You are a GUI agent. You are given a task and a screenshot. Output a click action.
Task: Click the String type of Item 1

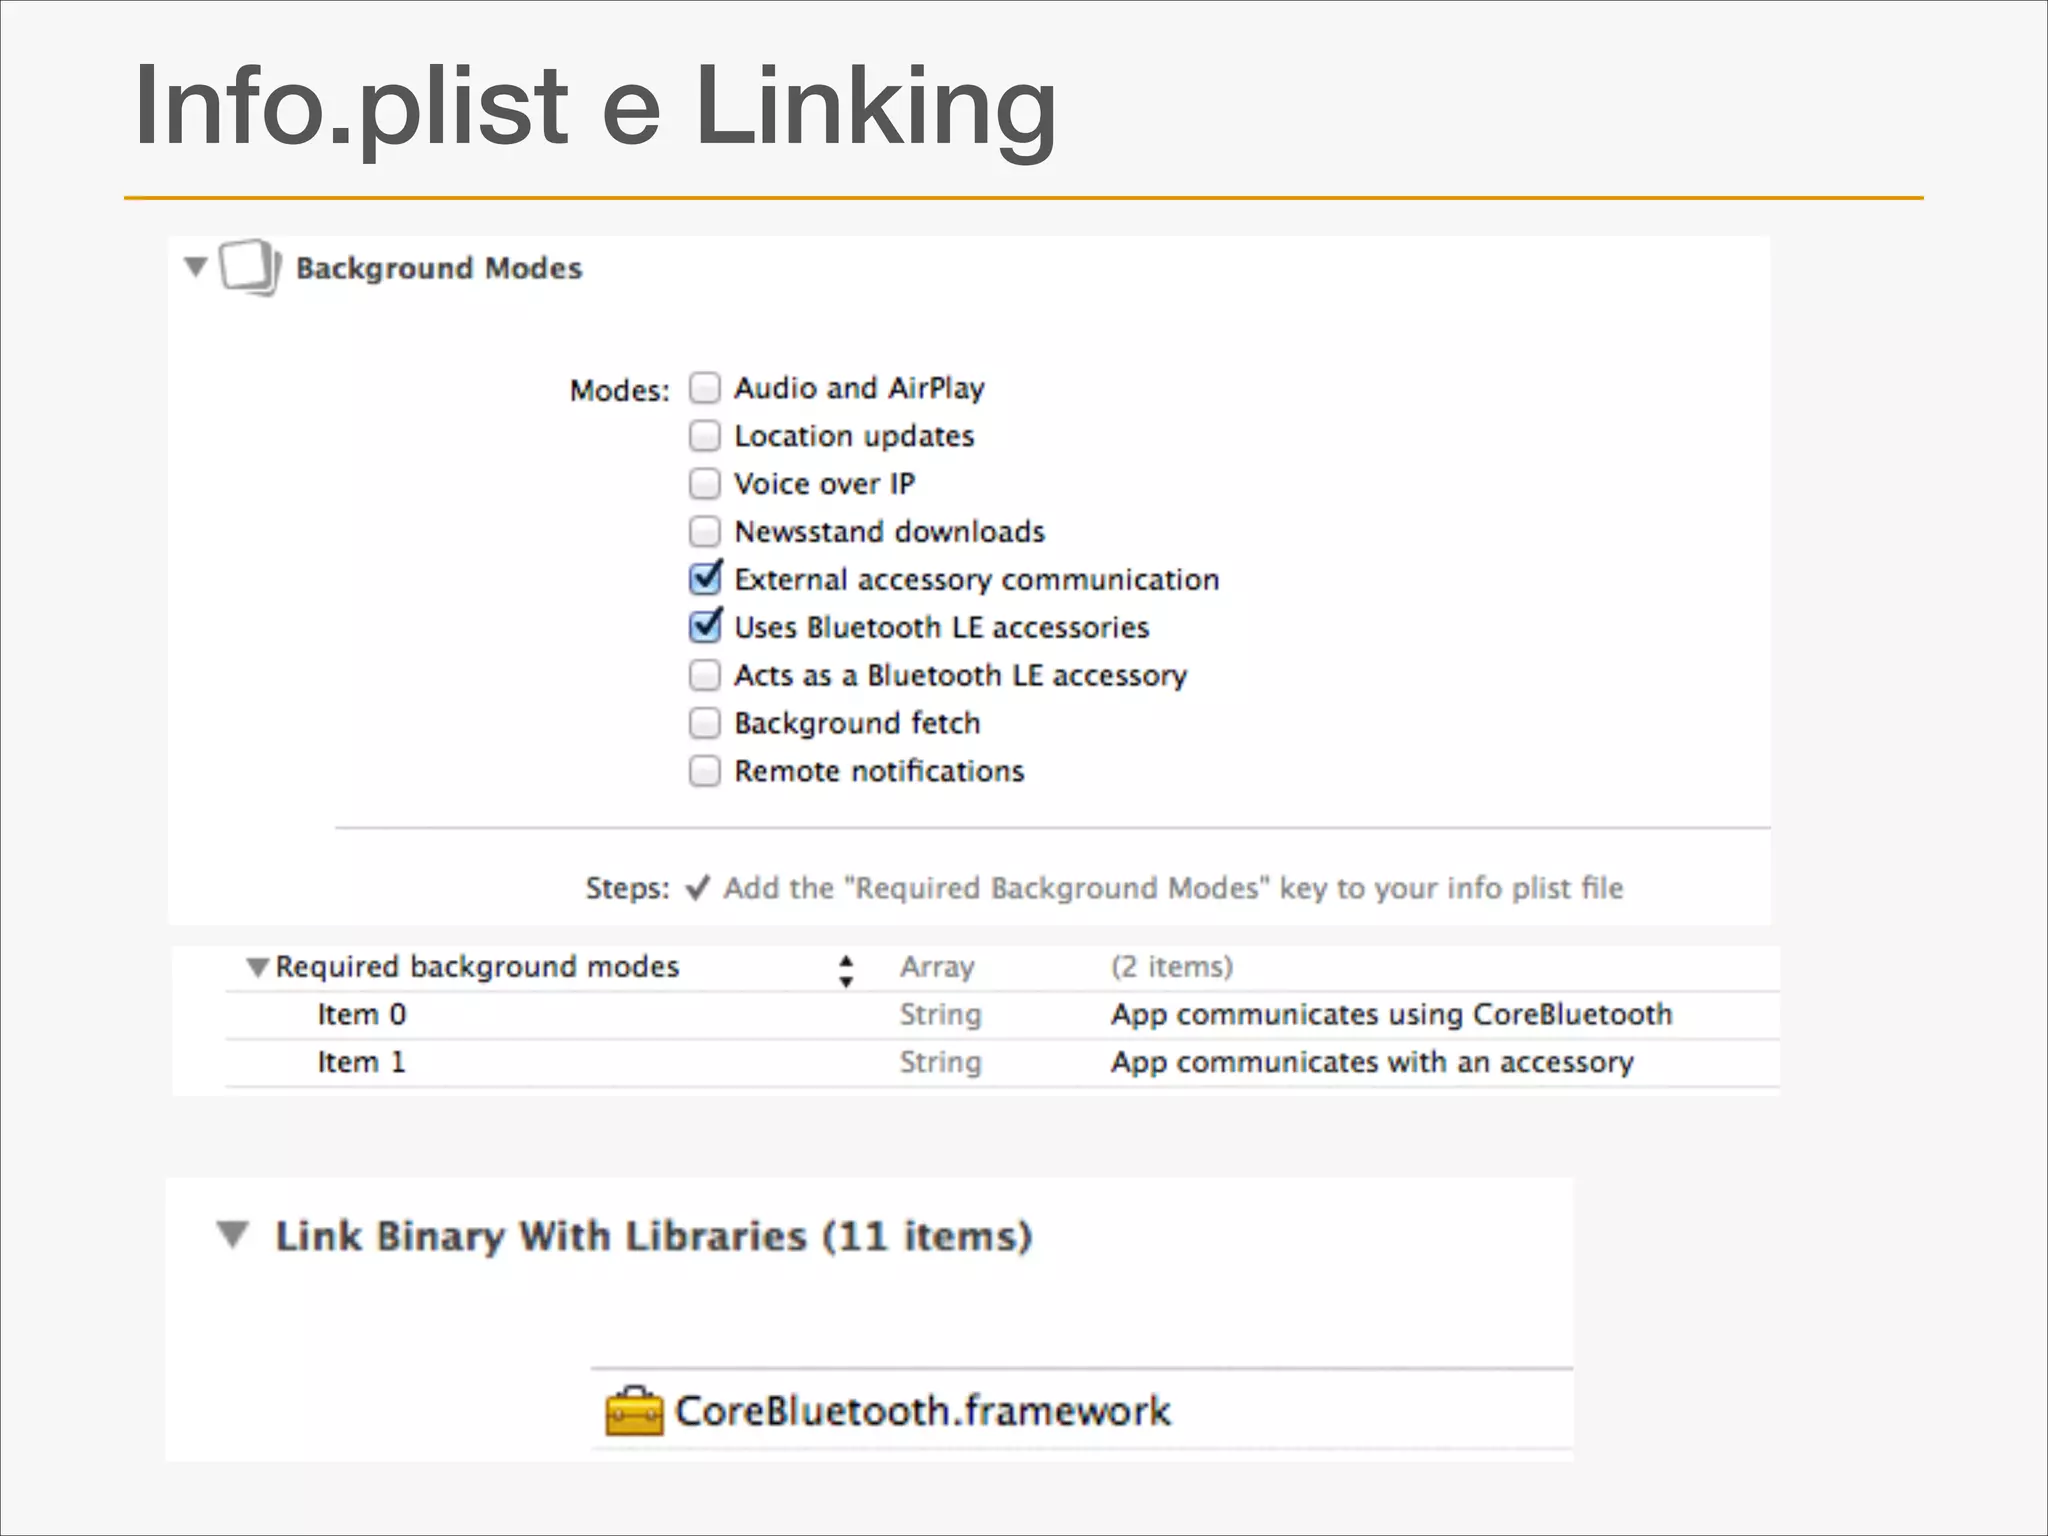coord(941,1063)
